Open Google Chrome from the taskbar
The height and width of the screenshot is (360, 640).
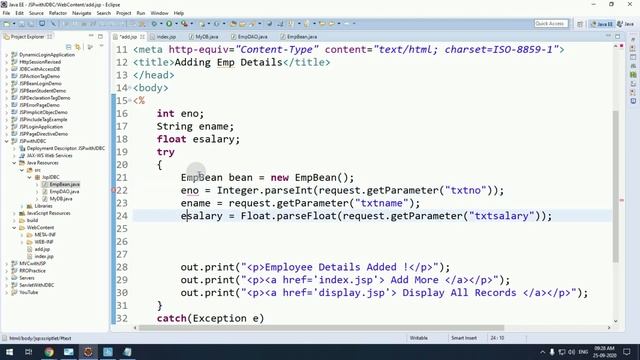pos(49,352)
